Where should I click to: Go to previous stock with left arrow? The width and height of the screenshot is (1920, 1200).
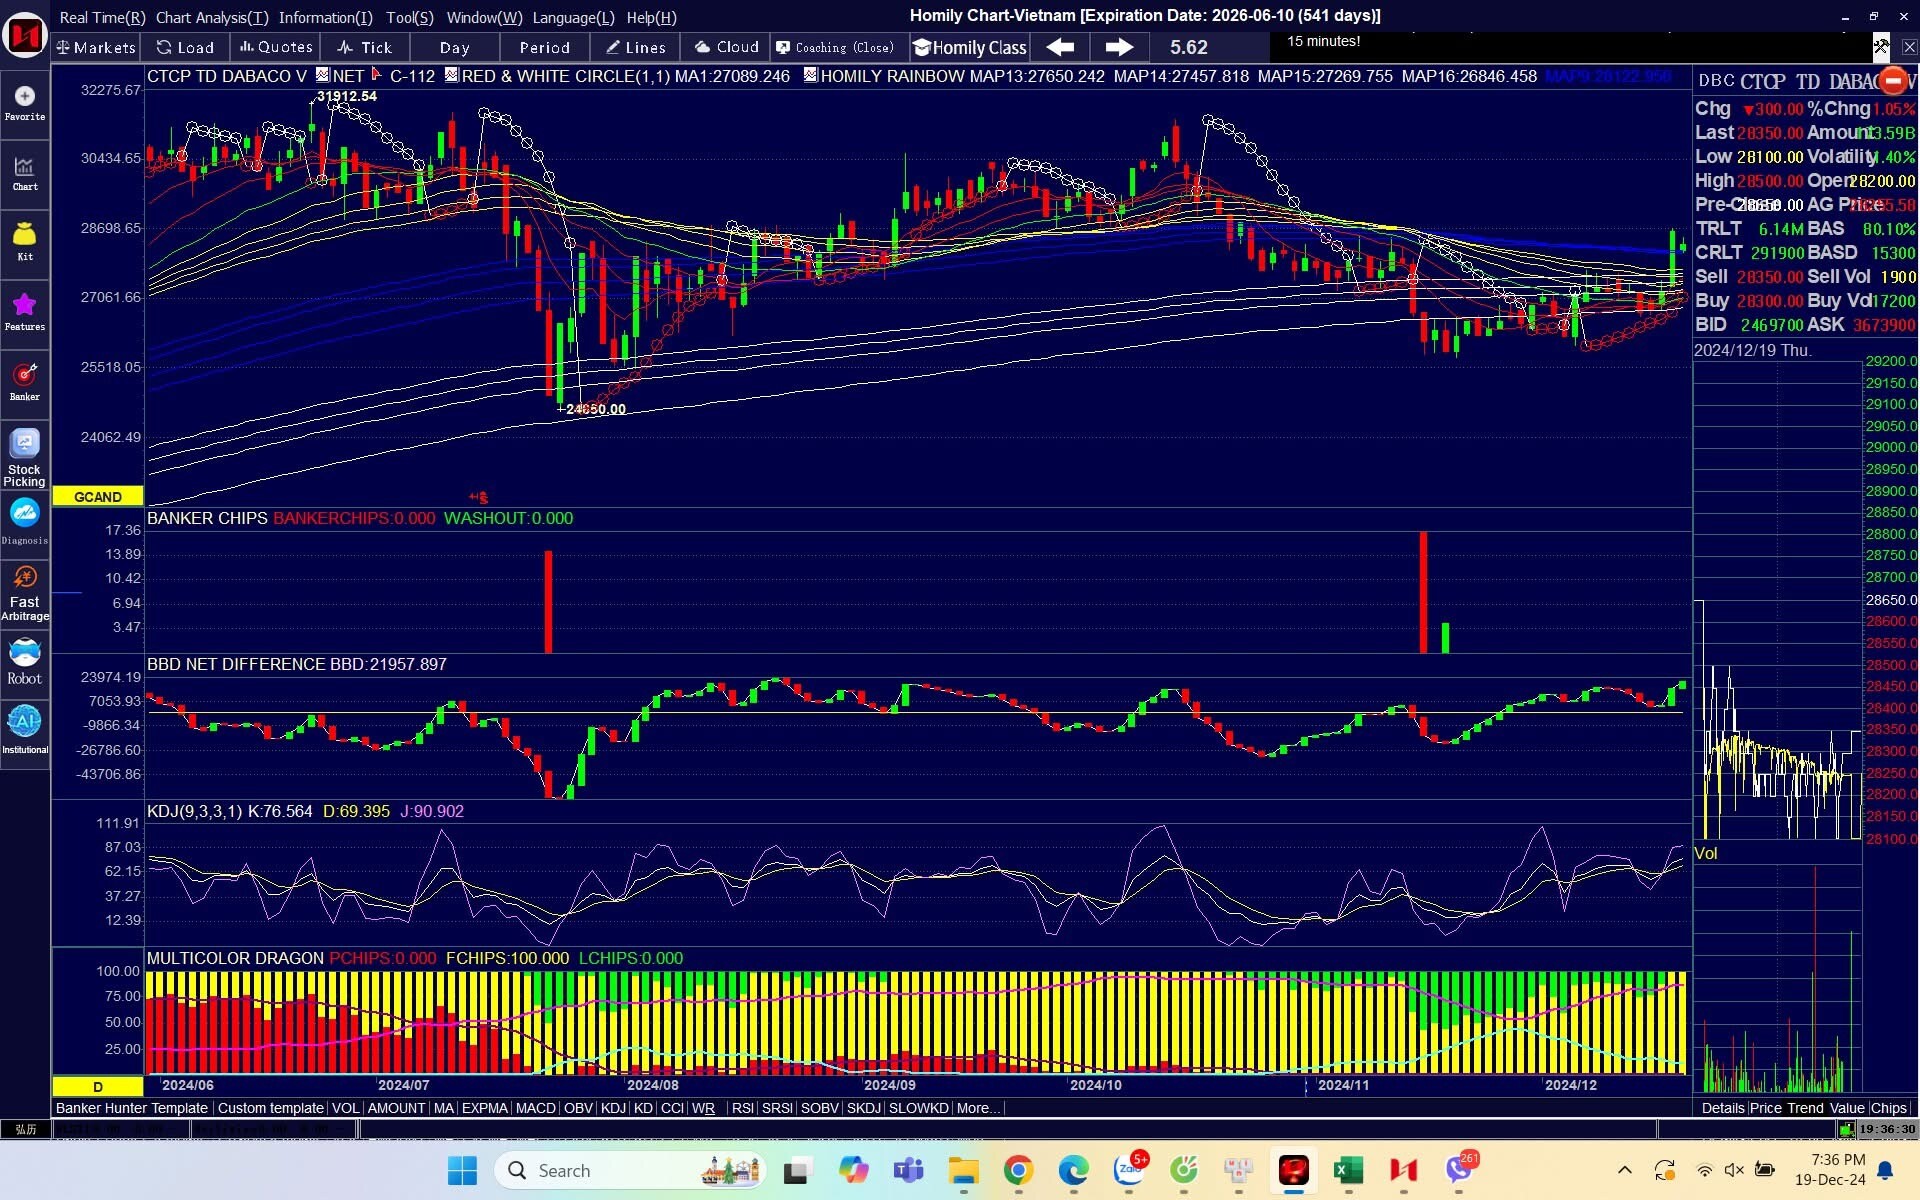click(1060, 47)
